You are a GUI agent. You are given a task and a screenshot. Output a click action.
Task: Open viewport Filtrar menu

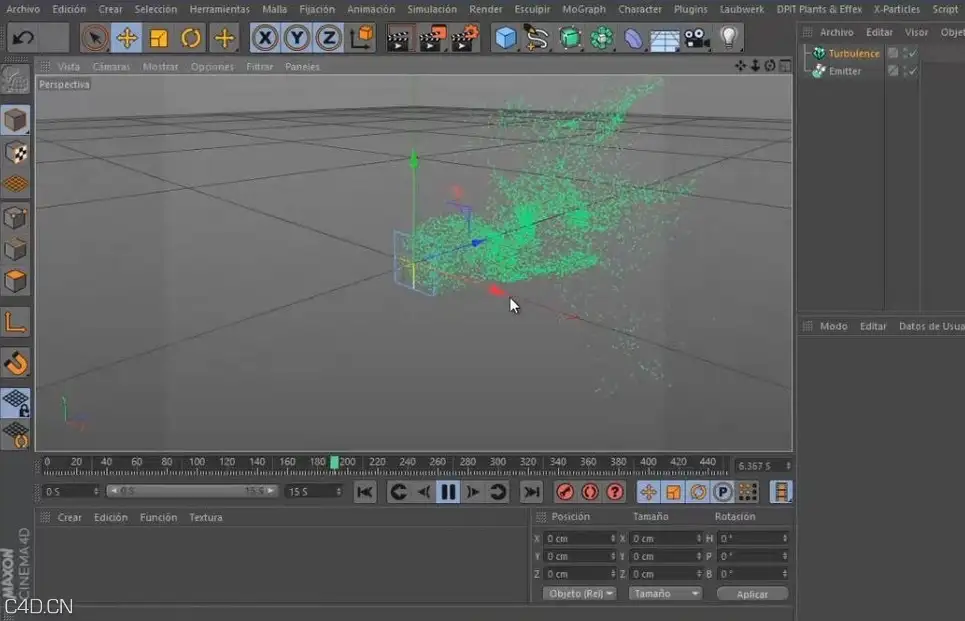tap(260, 66)
